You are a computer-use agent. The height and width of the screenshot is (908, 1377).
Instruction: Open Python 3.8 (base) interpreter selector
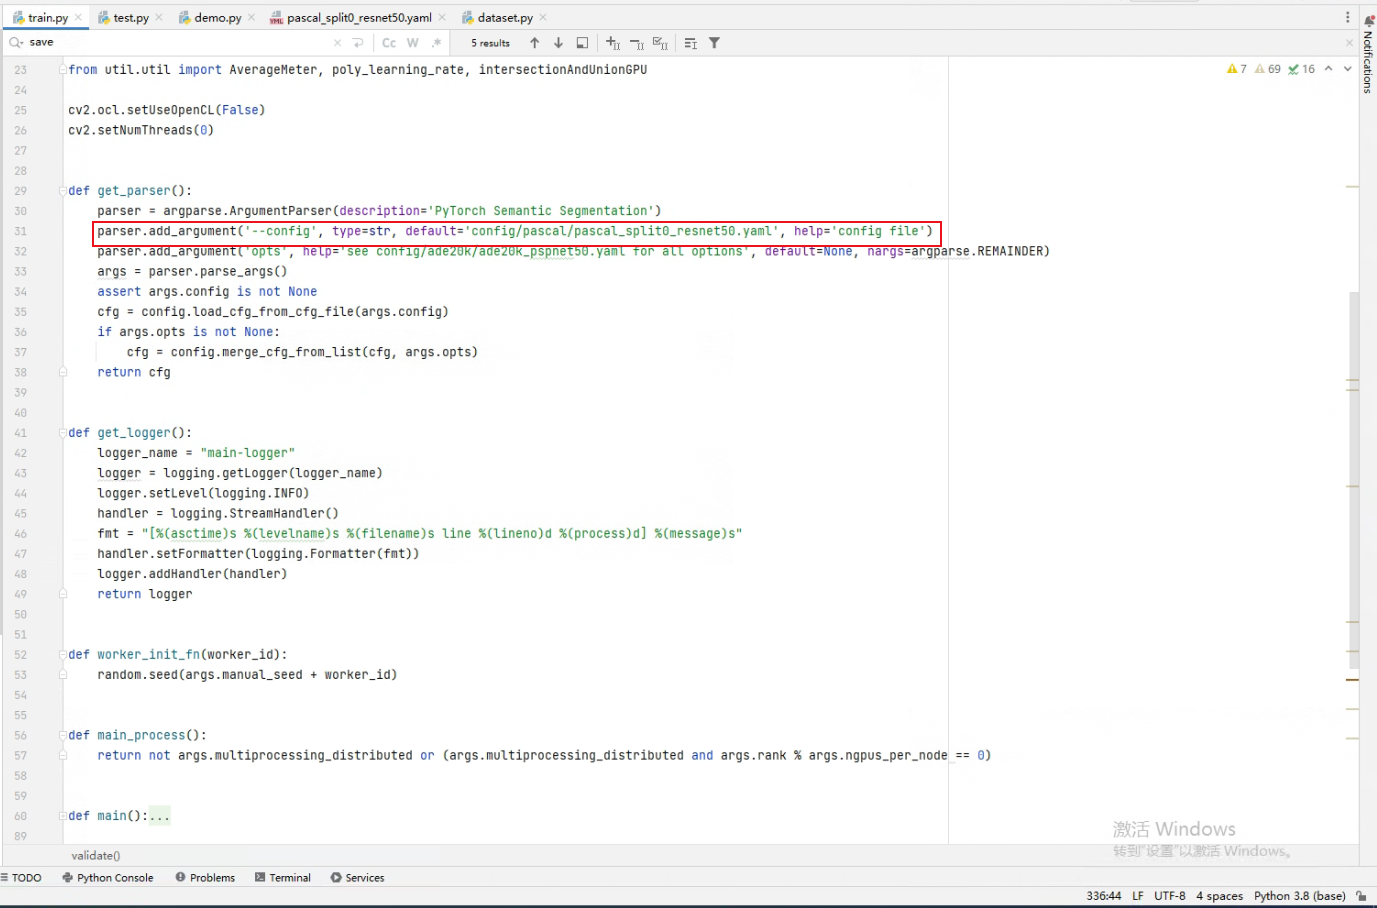point(1299,896)
